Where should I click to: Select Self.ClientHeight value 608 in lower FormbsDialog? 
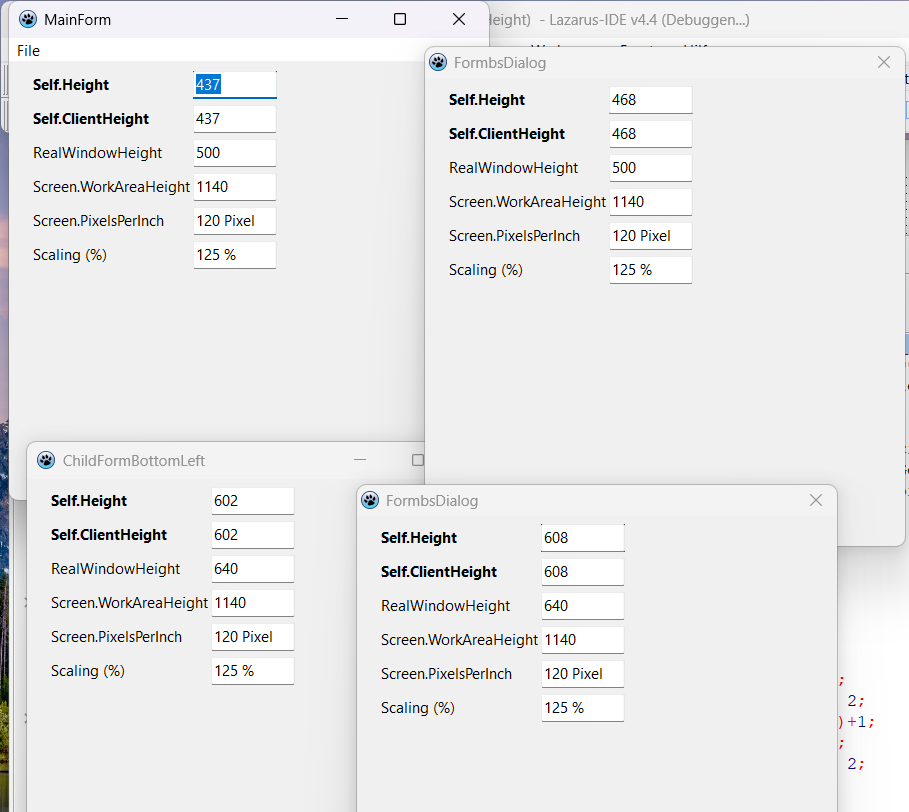pyautogui.click(x=582, y=571)
